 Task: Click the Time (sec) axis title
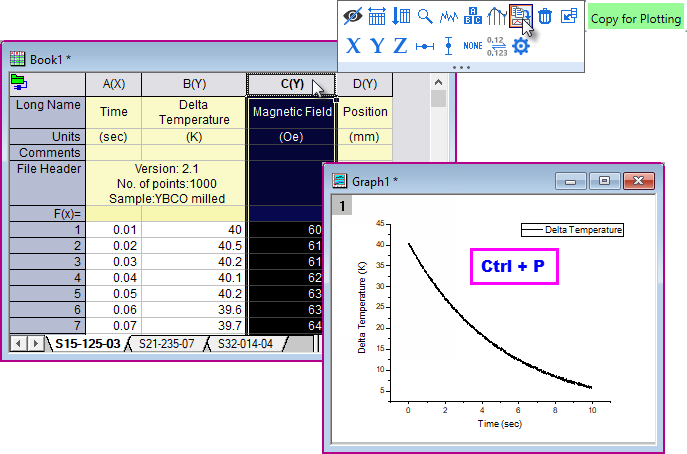coord(499,424)
